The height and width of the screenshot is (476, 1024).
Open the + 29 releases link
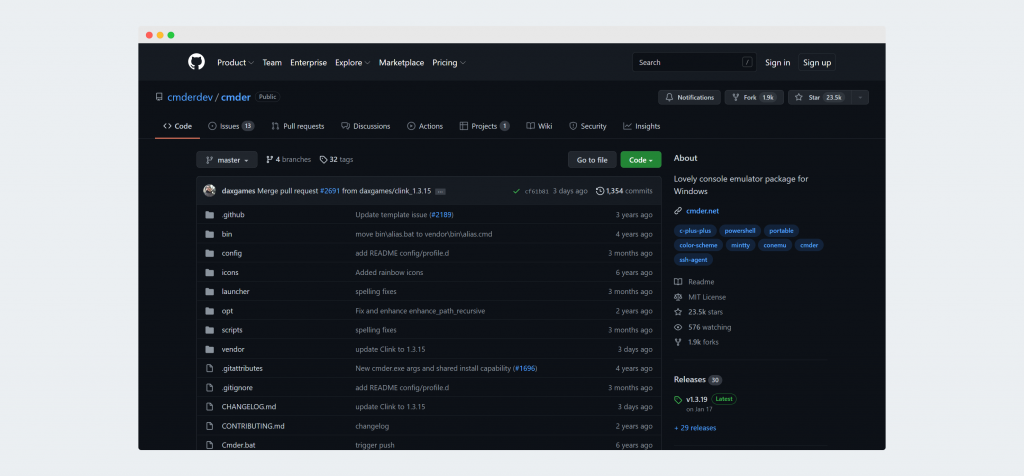click(x=695, y=428)
